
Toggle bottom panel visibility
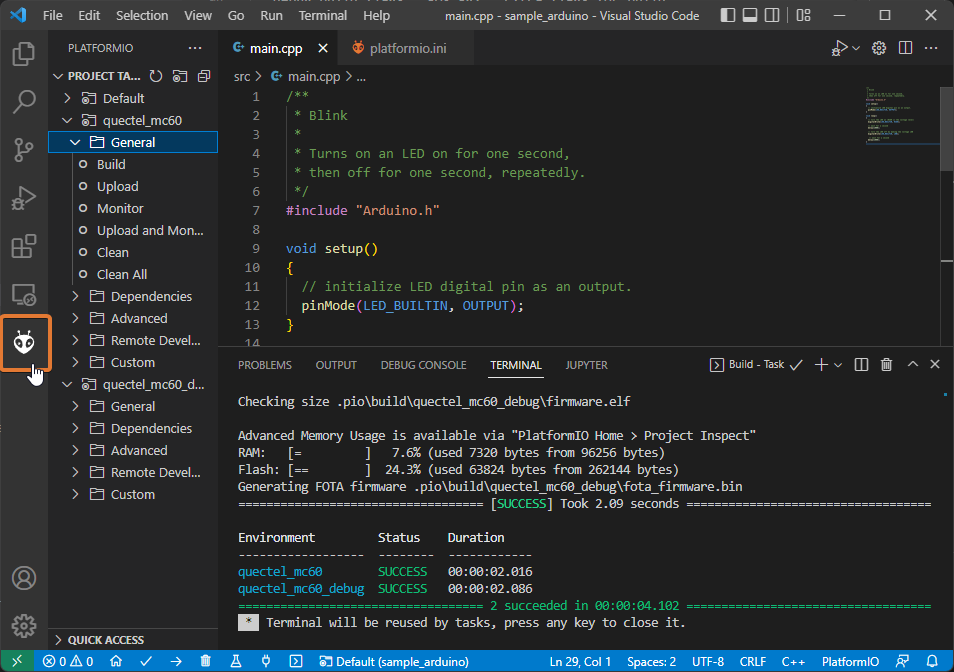[x=750, y=15]
